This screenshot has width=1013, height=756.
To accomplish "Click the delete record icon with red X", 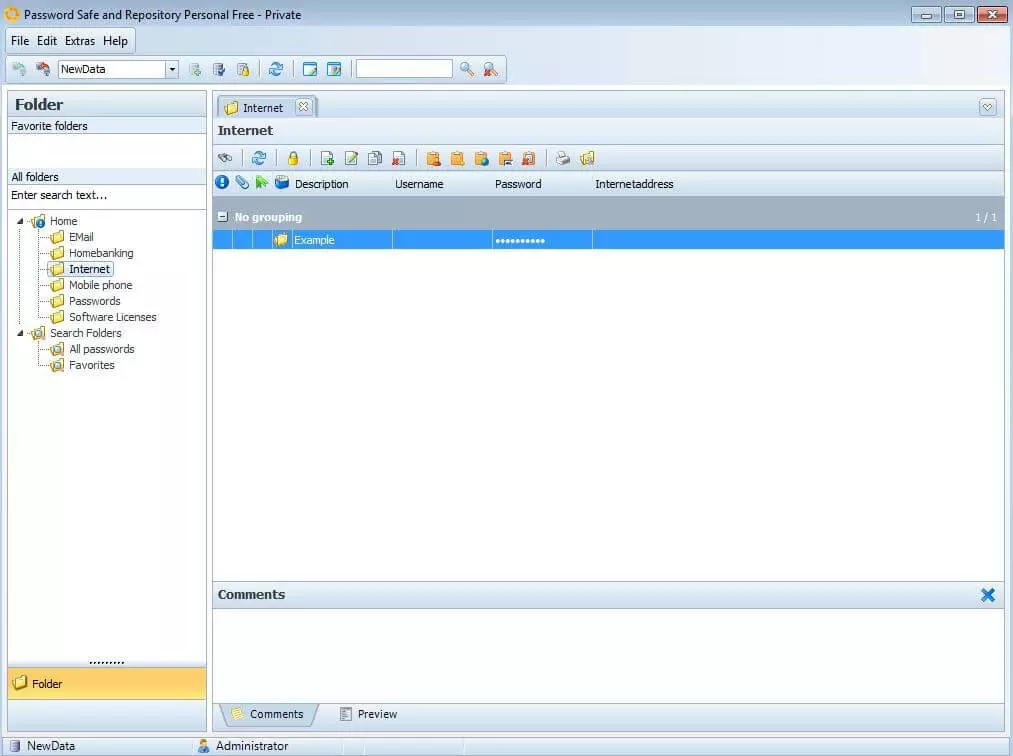I will [399, 158].
